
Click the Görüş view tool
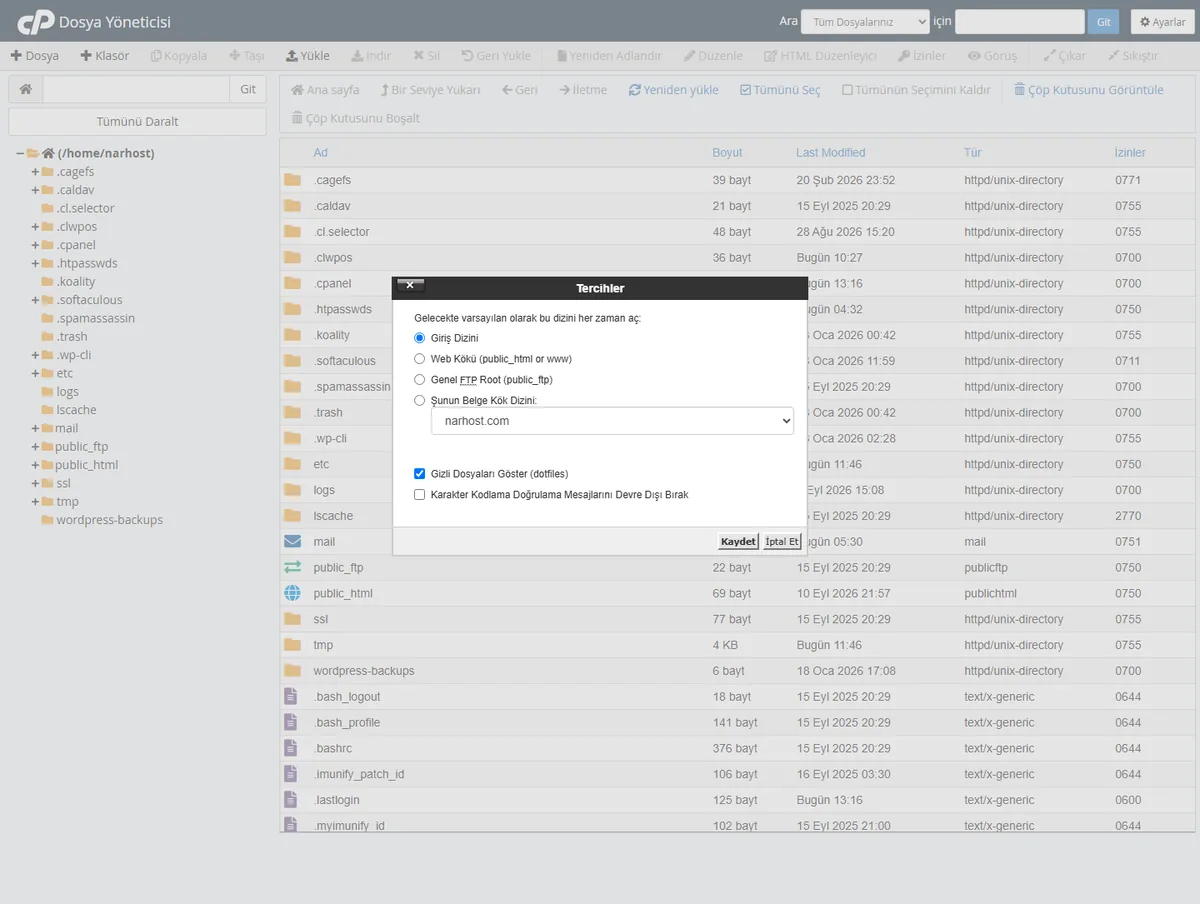point(993,56)
